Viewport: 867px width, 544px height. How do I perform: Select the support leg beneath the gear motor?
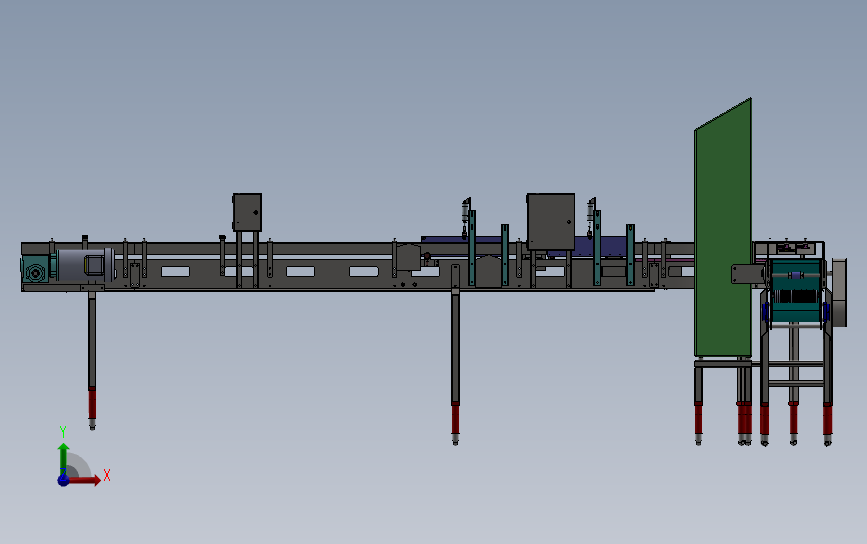tap(92, 359)
